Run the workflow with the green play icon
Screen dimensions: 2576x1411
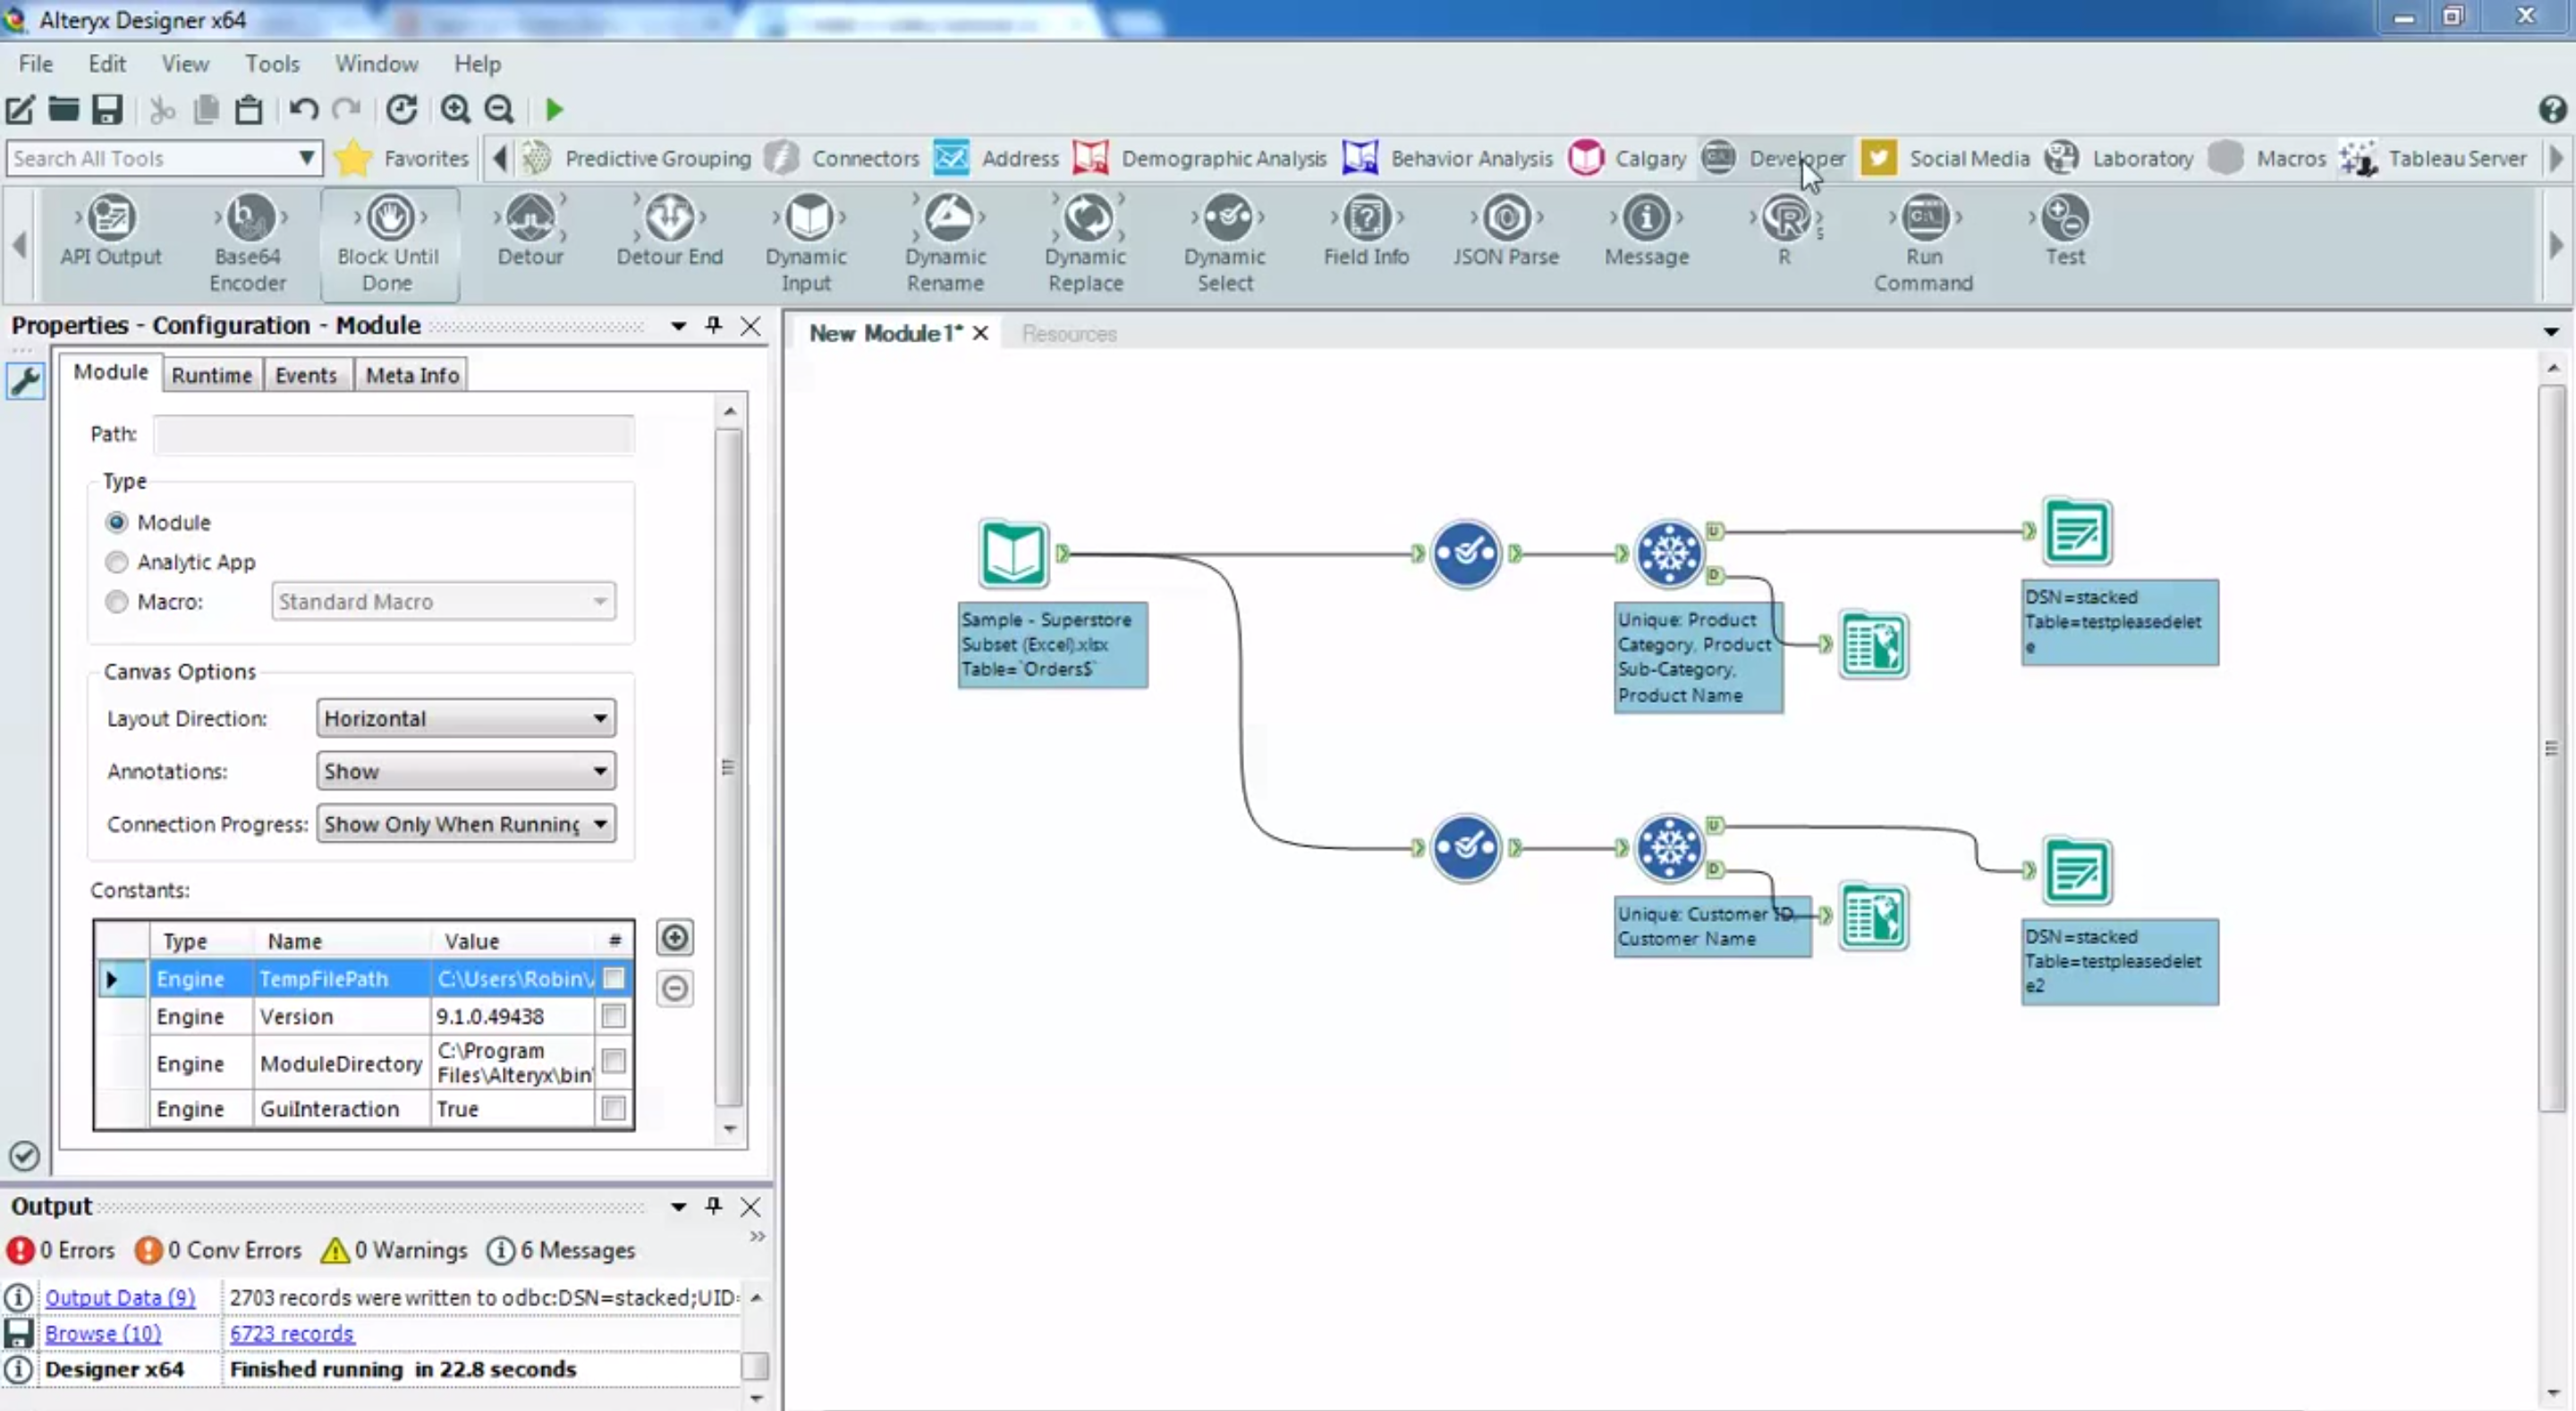(x=552, y=109)
